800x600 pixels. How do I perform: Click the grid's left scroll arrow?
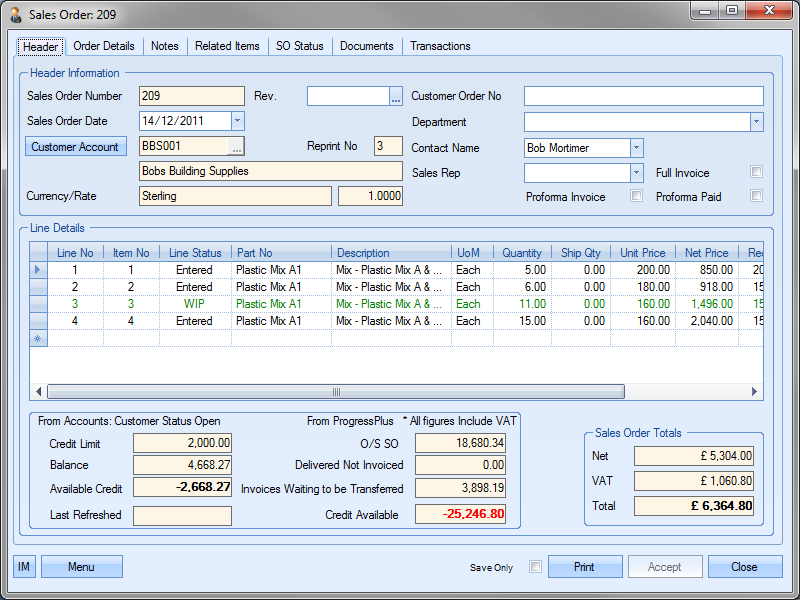point(39,392)
